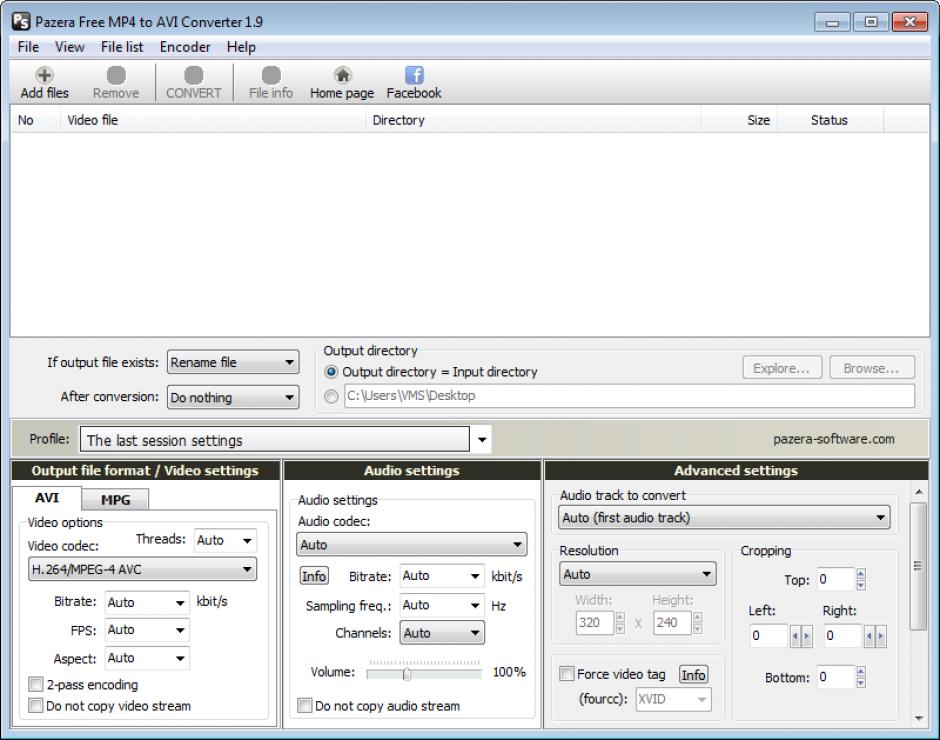The height and width of the screenshot is (740, 940).
Task: Open the View menu
Action: click(x=70, y=47)
